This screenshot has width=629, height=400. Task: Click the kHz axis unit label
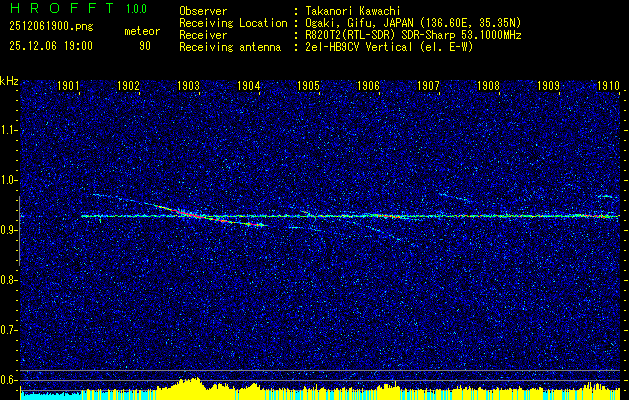(9, 81)
